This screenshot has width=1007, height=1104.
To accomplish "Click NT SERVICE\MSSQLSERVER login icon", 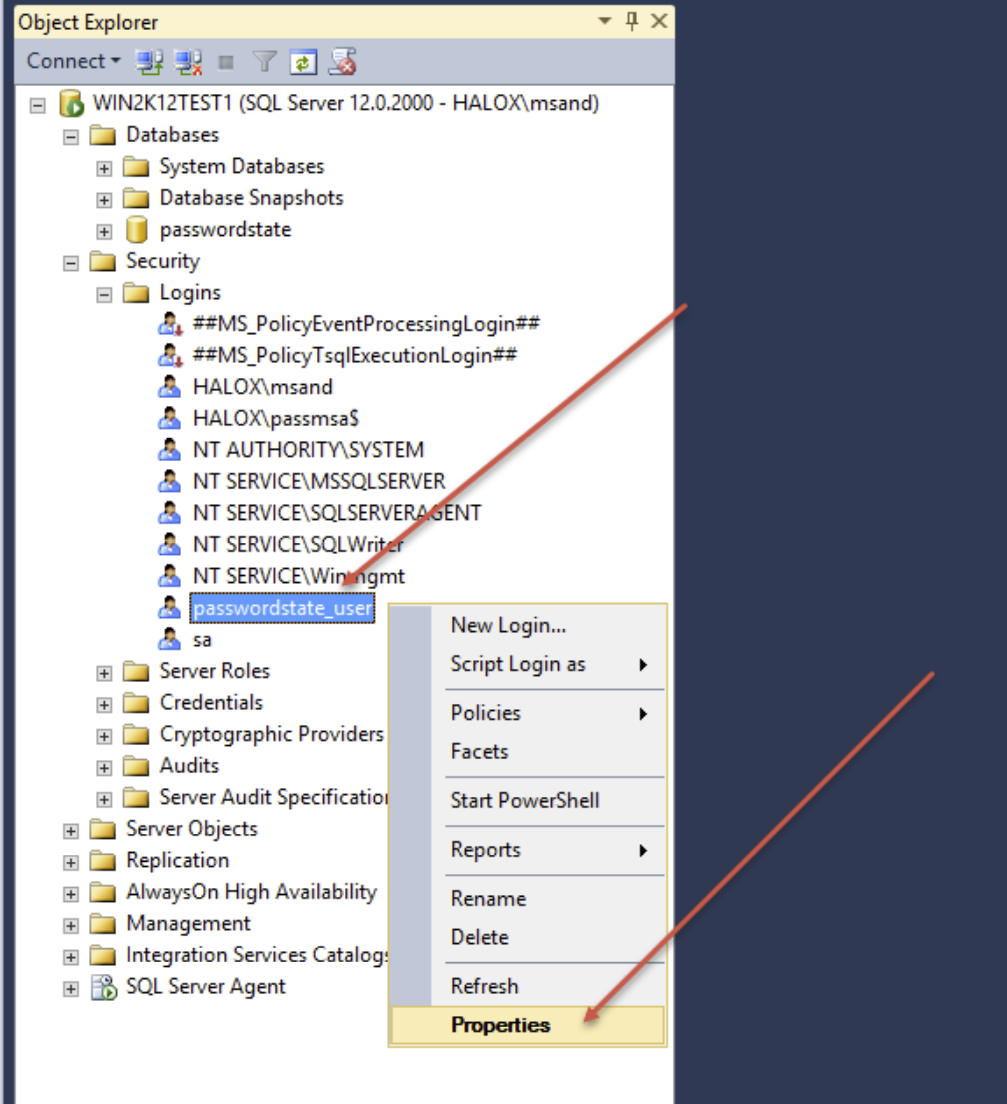I will [169, 482].
